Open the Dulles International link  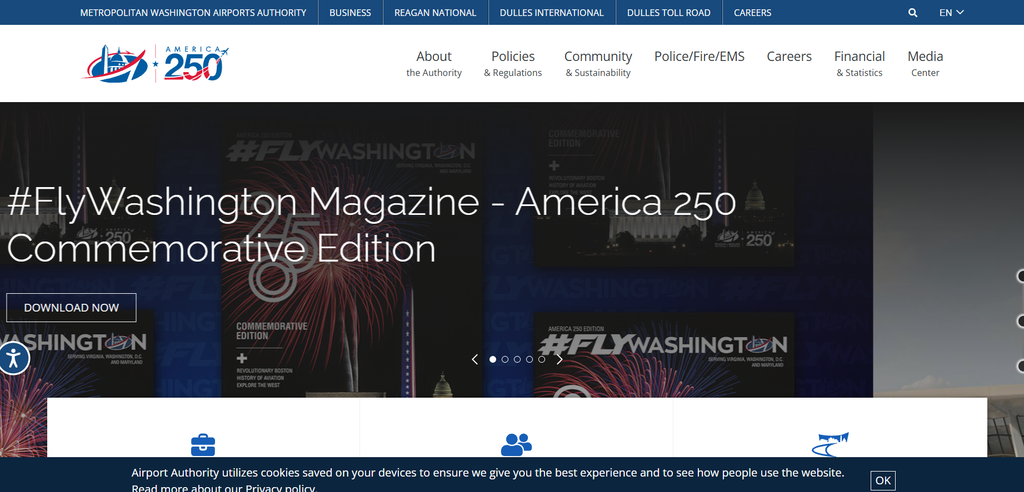pyautogui.click(x=551, y=12)
